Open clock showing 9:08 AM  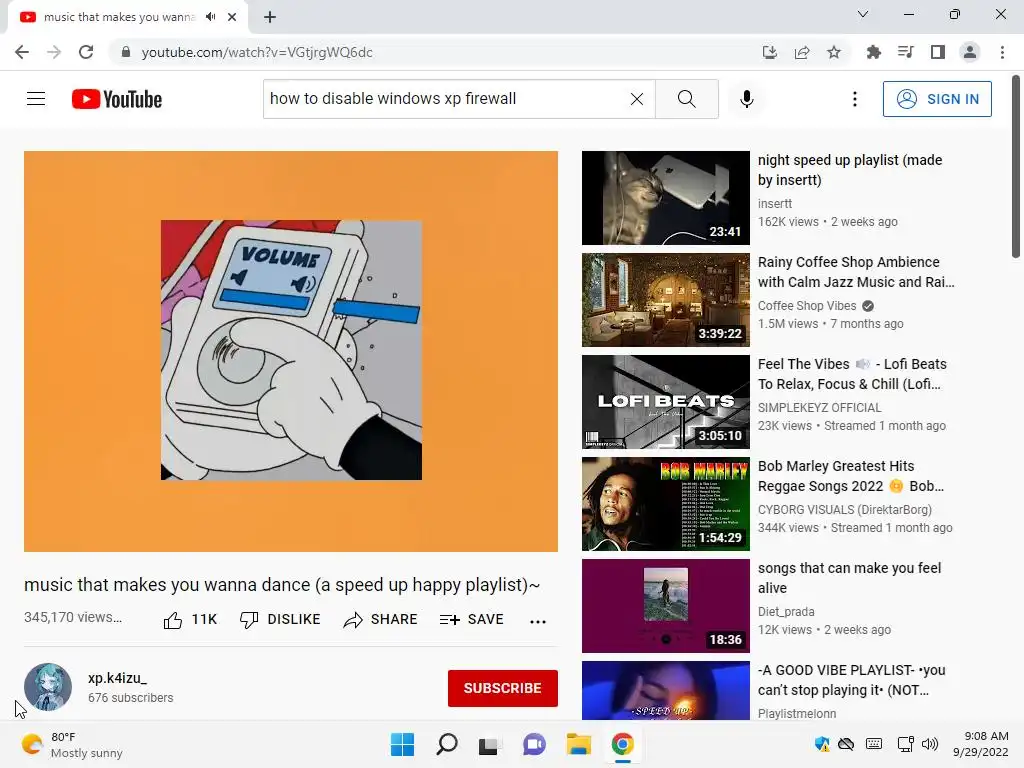tap(982, 744)
